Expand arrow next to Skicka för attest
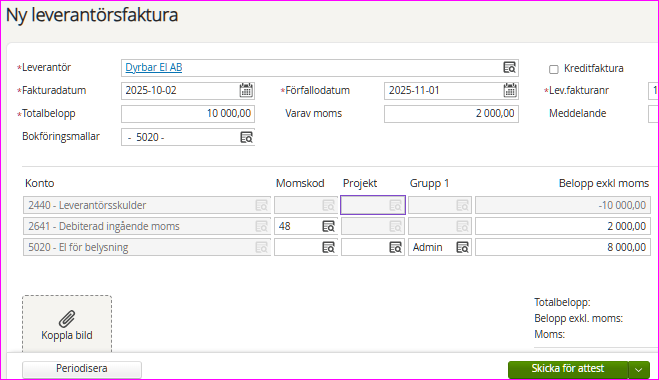This screenshot has width=659, height=380. tap(639, 370)
